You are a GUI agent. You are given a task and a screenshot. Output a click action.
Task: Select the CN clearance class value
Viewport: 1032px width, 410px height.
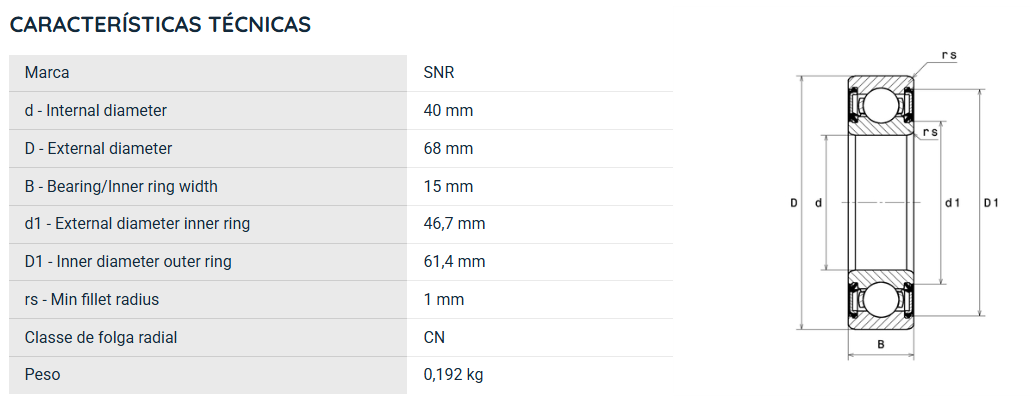click(434, 338)
